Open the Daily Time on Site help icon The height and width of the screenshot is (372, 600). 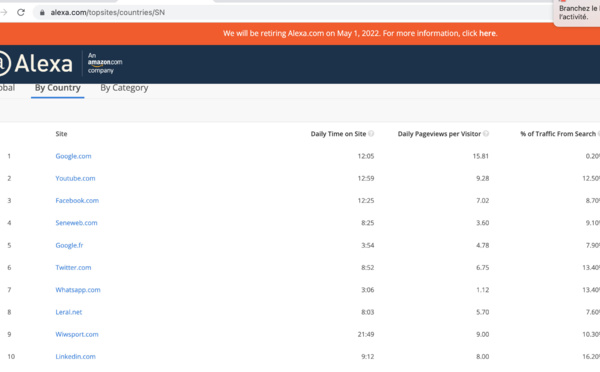(371, 134)
